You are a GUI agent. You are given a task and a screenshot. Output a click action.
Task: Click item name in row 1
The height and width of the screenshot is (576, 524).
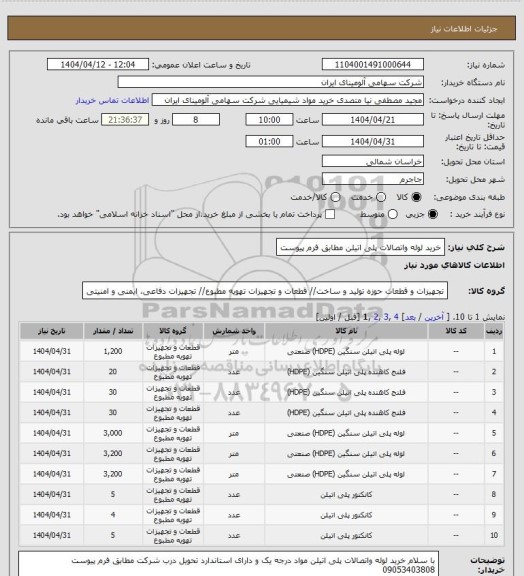point(346,352)
